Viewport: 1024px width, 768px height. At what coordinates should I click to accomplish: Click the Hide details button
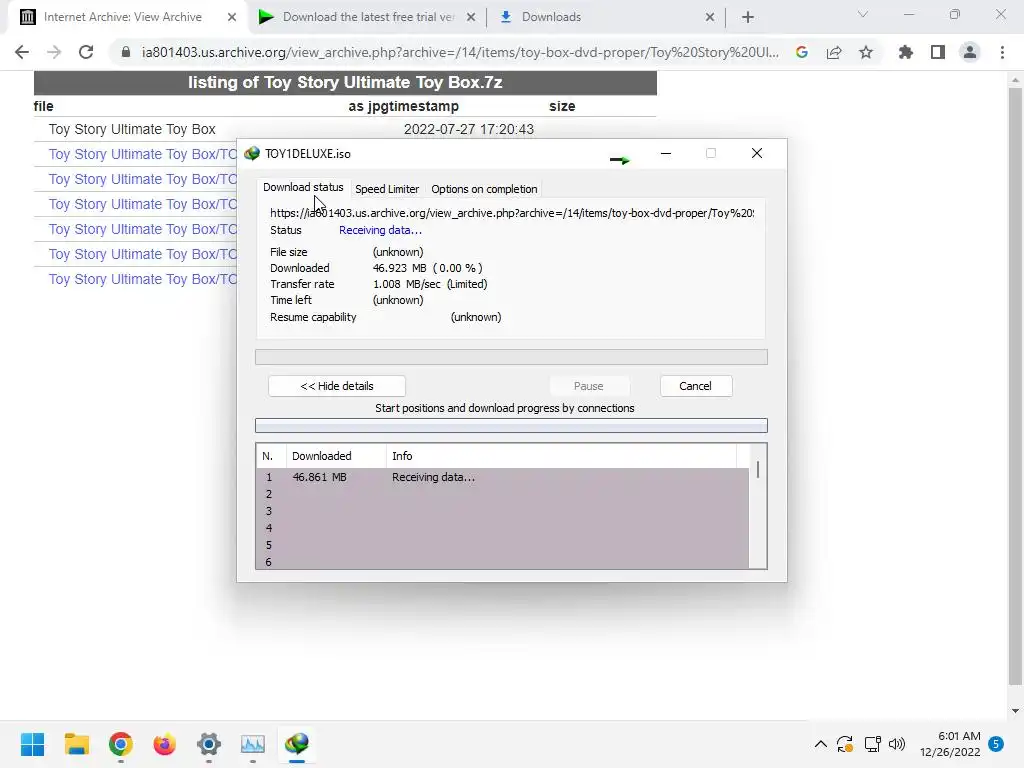pyautogui.click(x=337, y=386)
